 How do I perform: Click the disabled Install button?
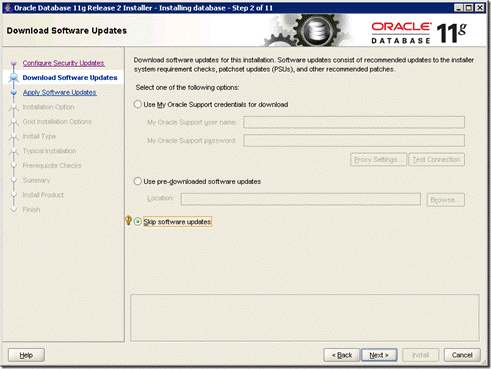coord(421,355)
